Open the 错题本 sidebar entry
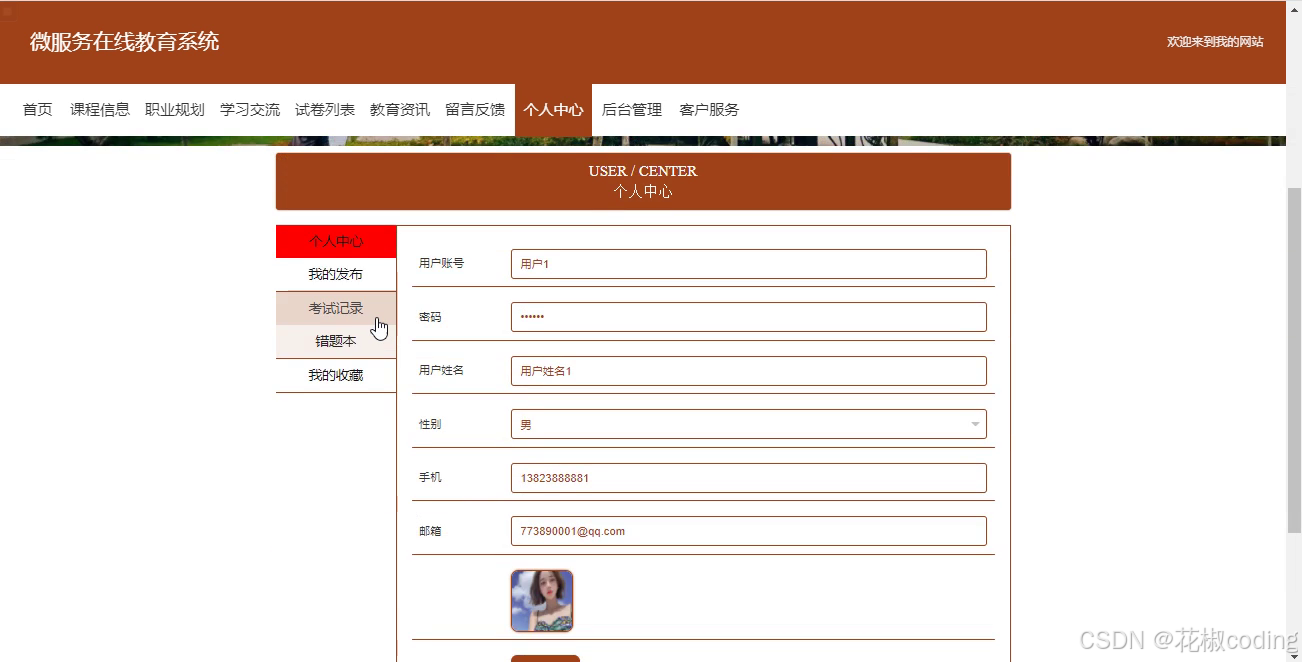Image resolution: width=1302 pixels, height=662 pixels. point(335,340)
